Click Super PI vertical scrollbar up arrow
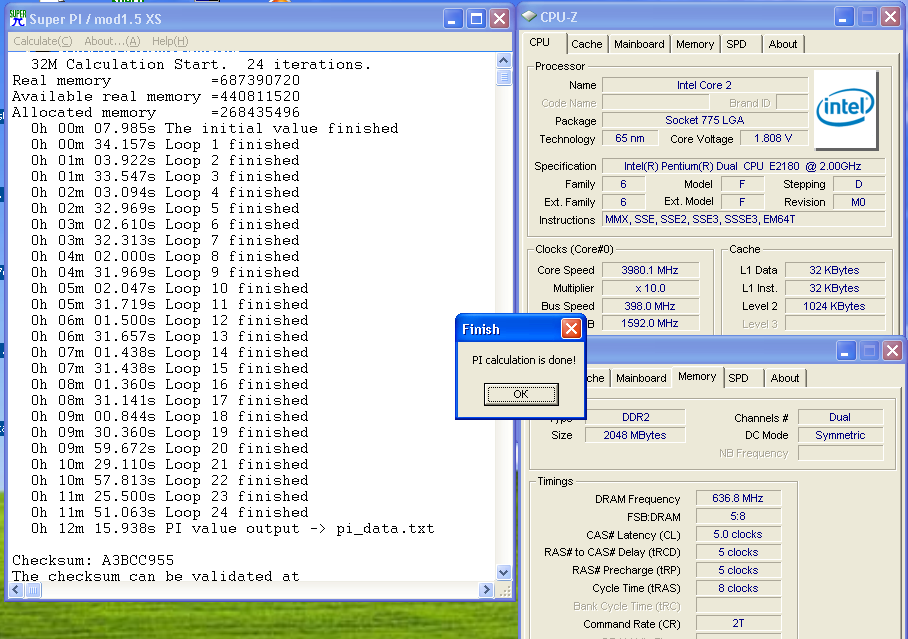The image size is (908, 639). (x=503, y=60)
